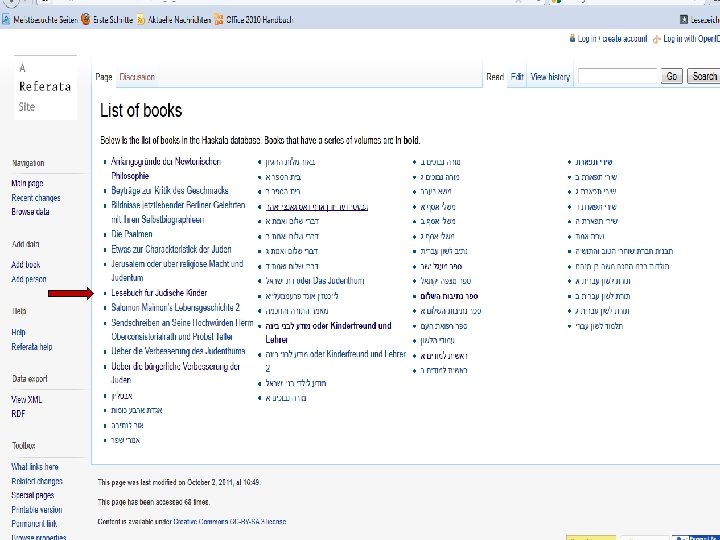Open Kinderfreund und Lehrer 2 link
The height and width of the screenshot is (540, 720).
coord(336,361)
